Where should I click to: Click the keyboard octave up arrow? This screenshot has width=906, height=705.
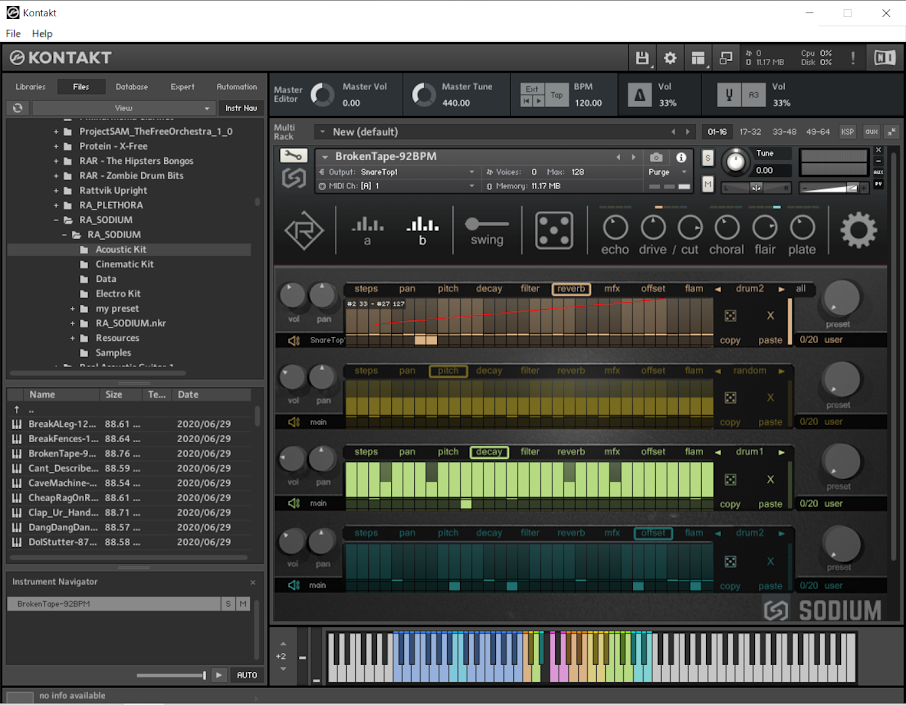(x=283, y=643)
